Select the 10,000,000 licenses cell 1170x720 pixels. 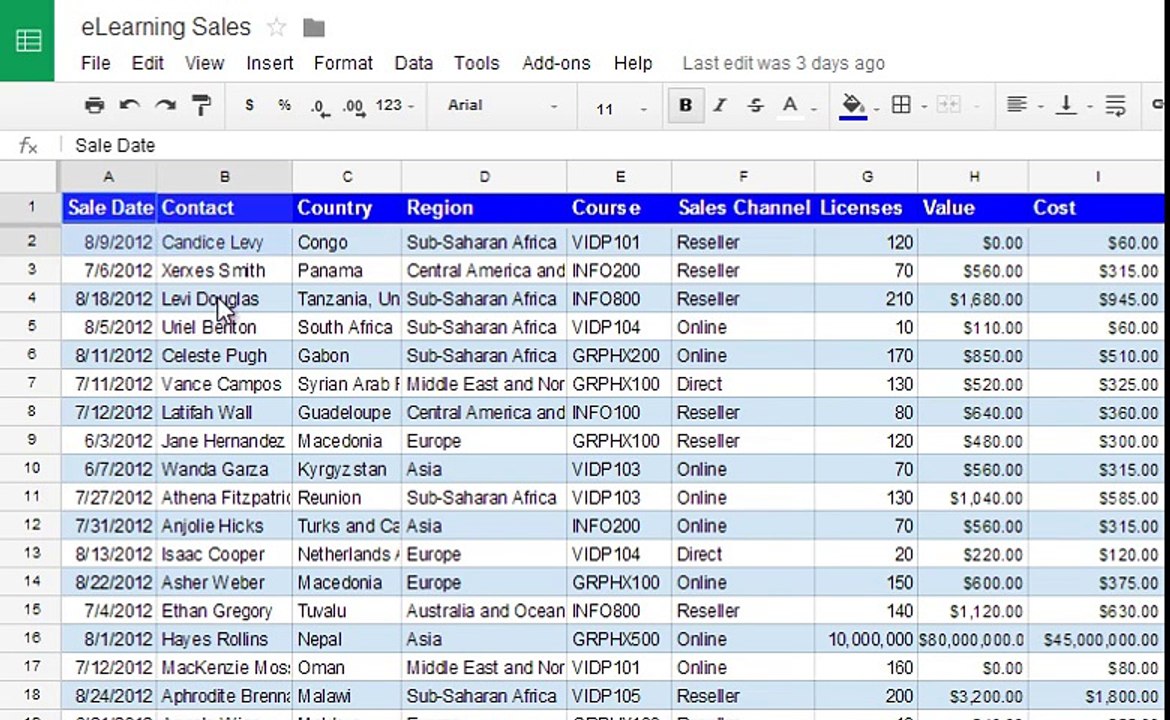pos(866,639)
